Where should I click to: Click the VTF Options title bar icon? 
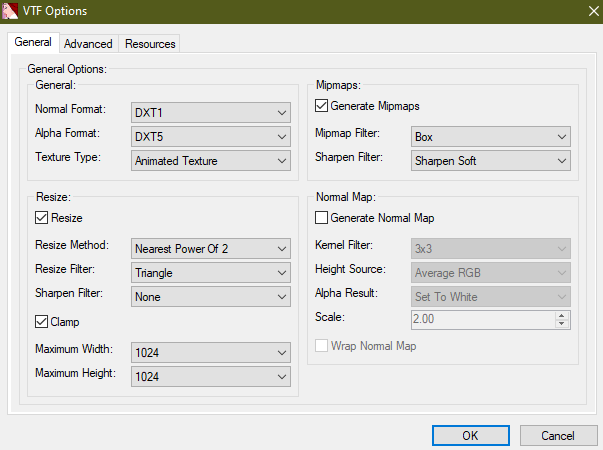(13, 11)
